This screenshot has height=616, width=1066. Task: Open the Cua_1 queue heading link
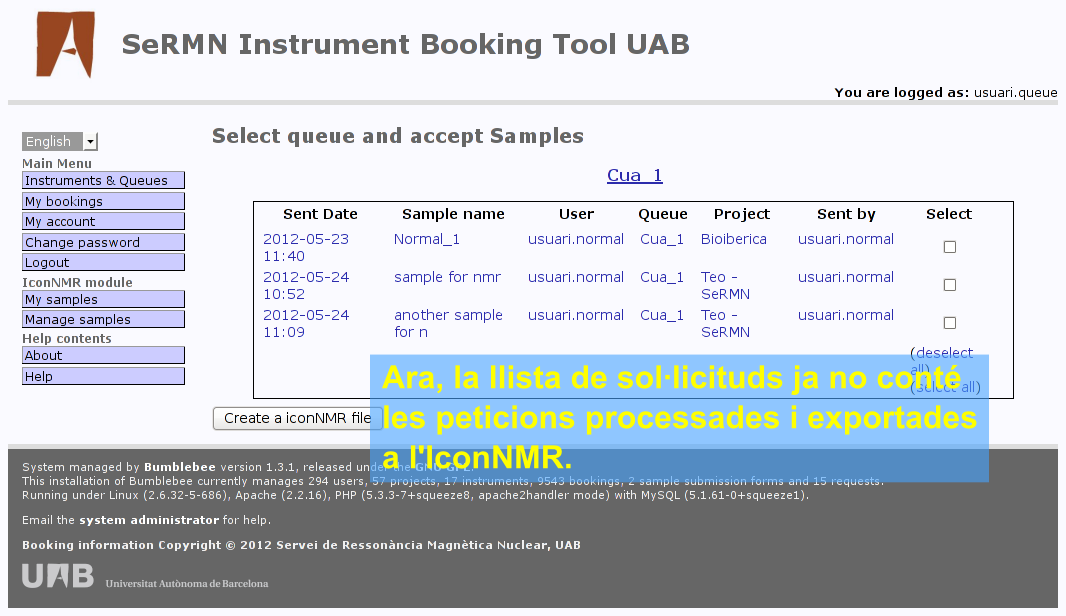(x=634, y=175)
